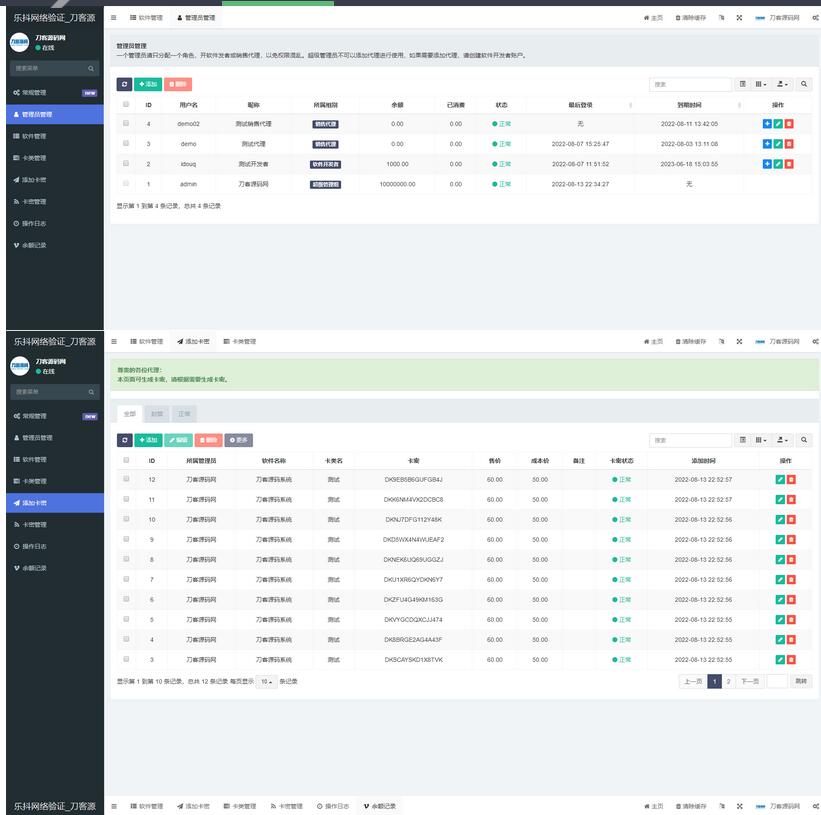
Task: Delete the demo02 administrator row via trash icon
Action: (x=790, y=124)
